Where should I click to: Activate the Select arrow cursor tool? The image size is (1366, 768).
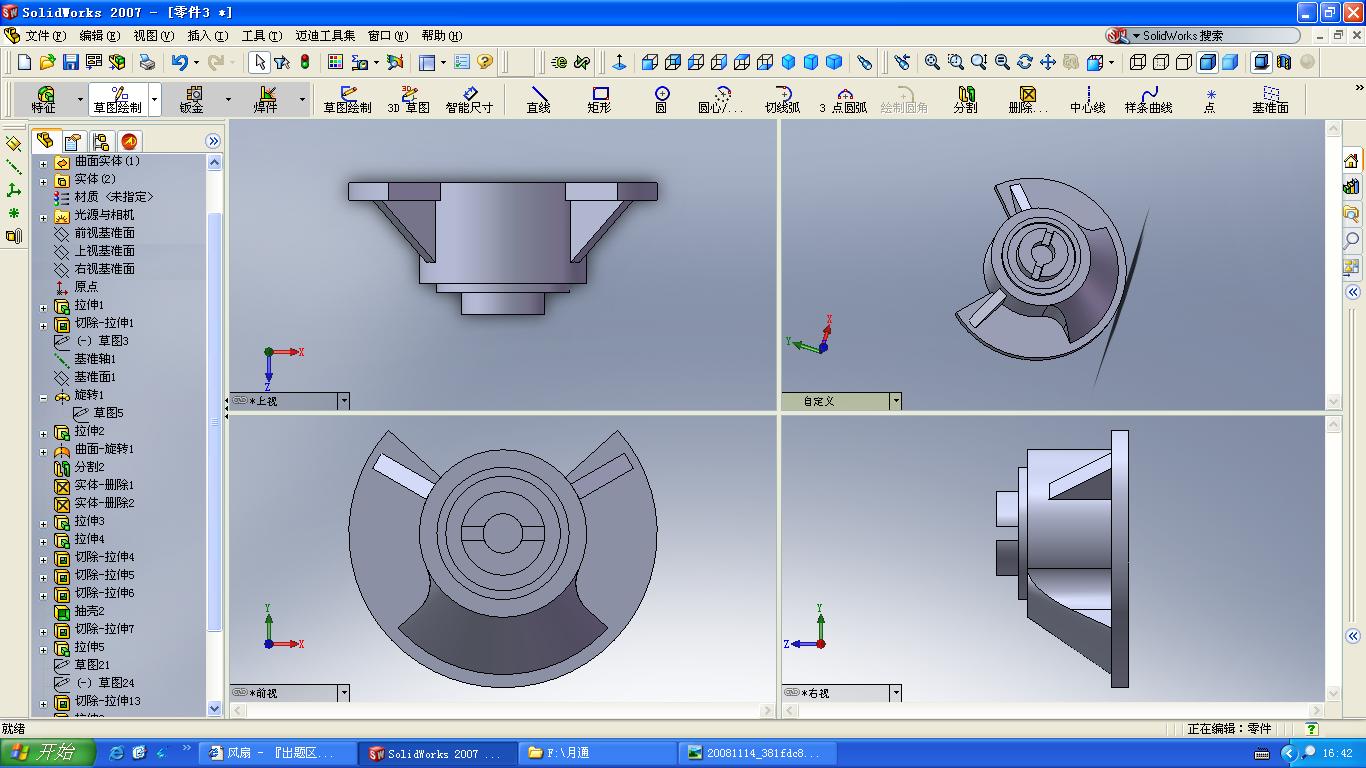pos(259,62)
